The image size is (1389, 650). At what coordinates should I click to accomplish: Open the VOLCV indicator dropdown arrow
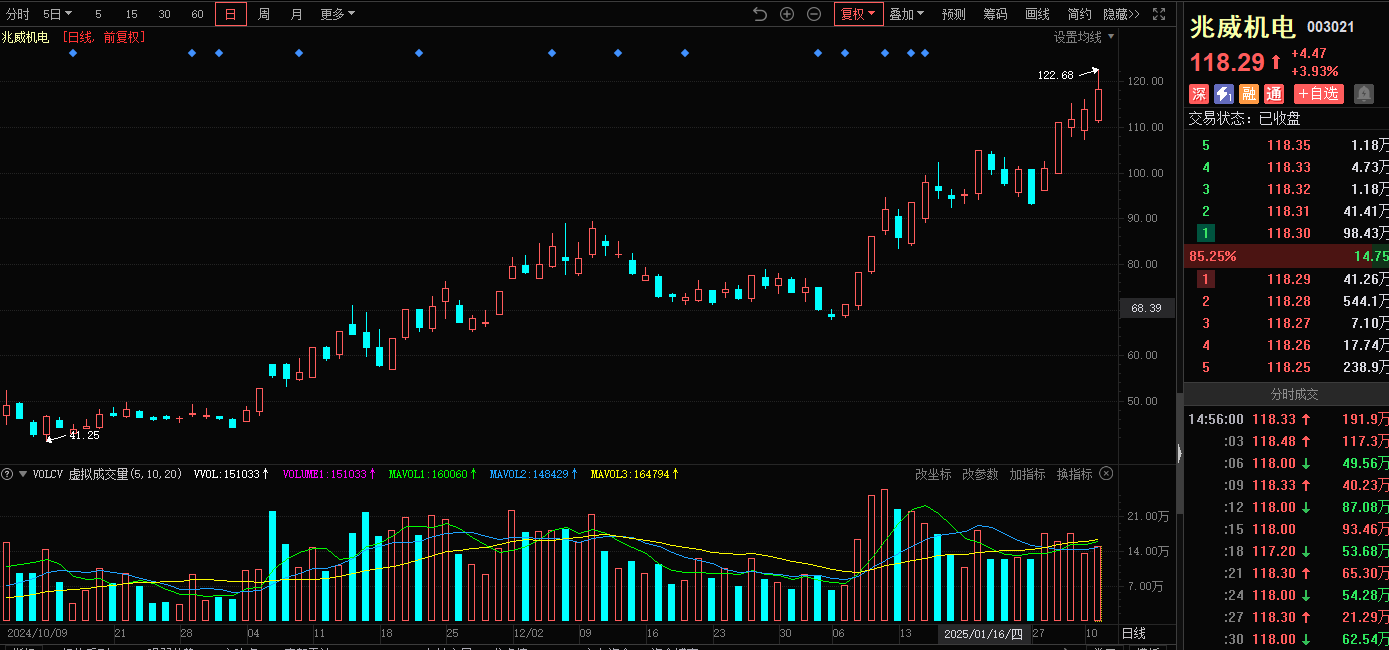pos(22,474)
